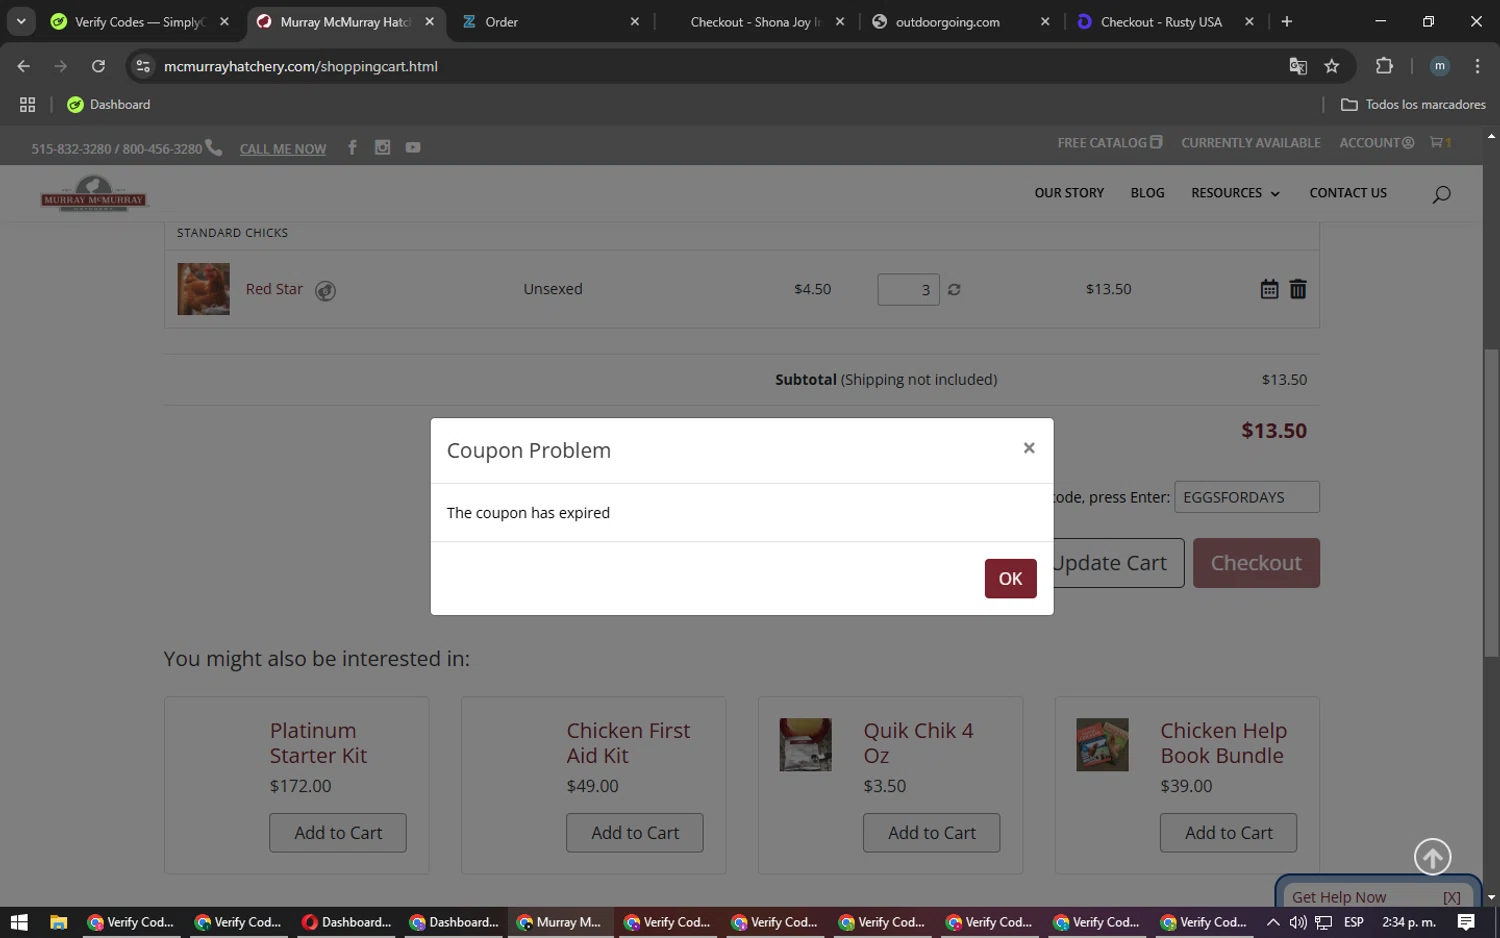The height and width of the screenshot is (938, 1500).
Task: Open the site search magnifier icon
Action: pos(1441,194)
